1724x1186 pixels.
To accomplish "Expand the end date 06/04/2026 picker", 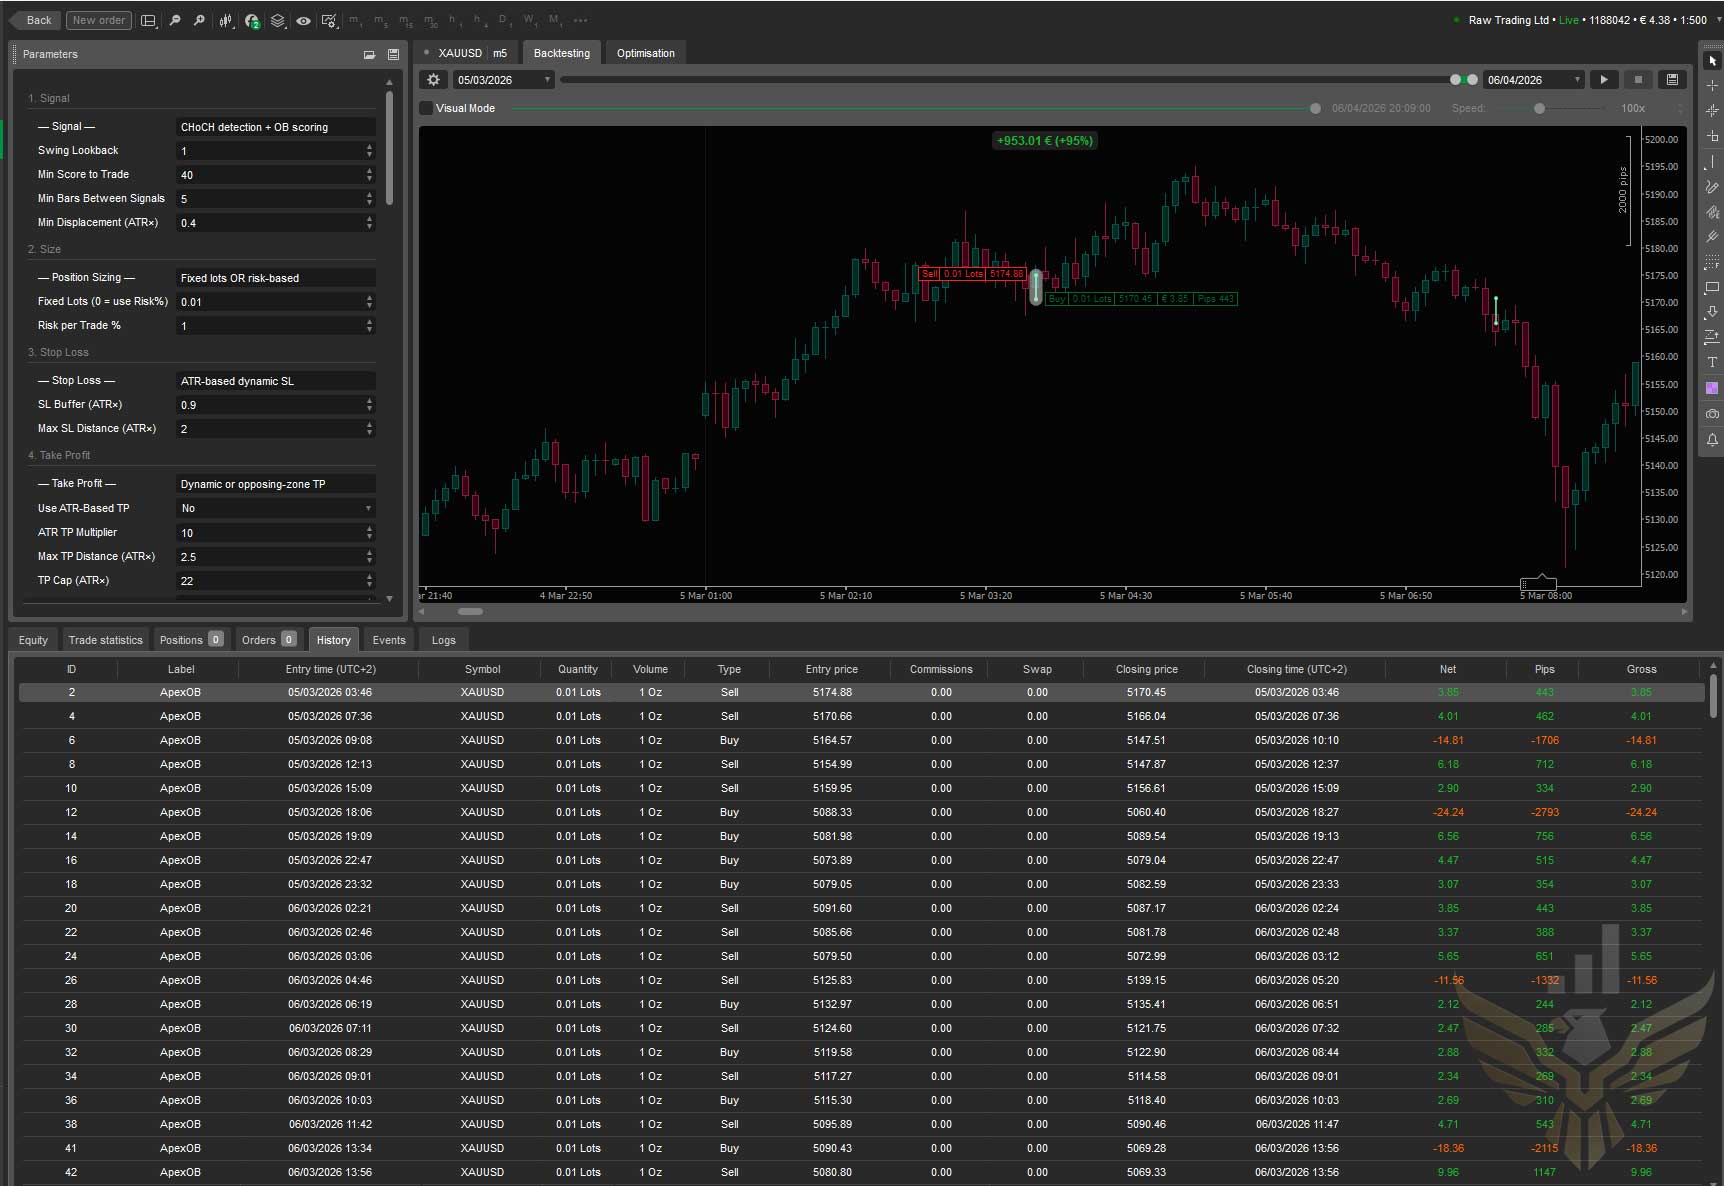I will 1577,80.
